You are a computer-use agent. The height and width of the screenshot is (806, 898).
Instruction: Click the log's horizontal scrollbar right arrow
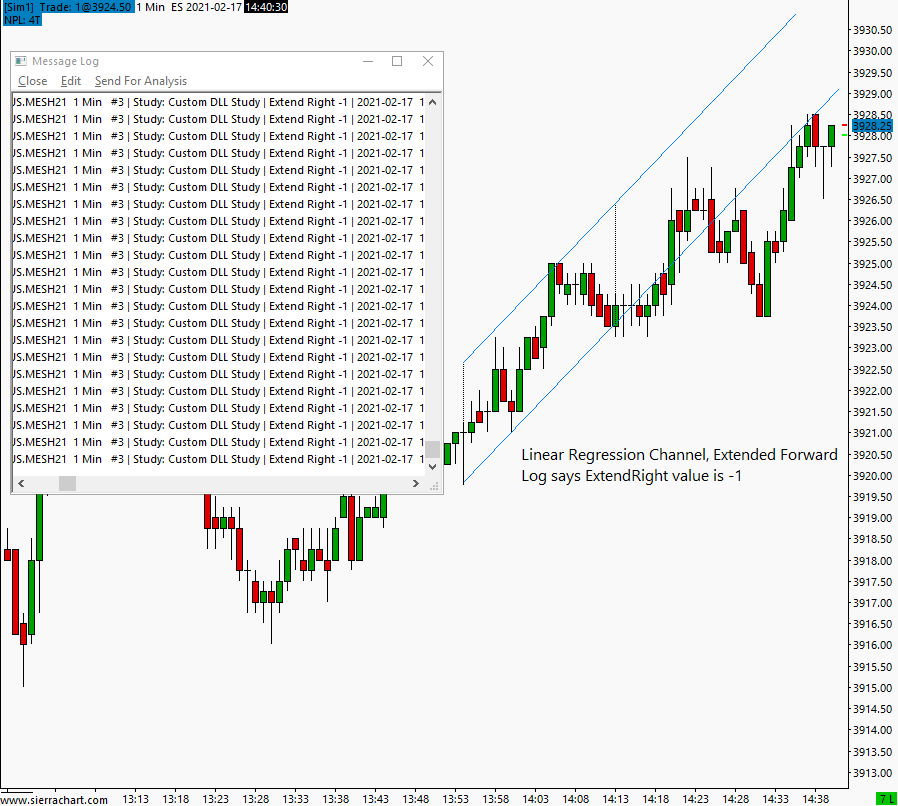click(416, 483)
